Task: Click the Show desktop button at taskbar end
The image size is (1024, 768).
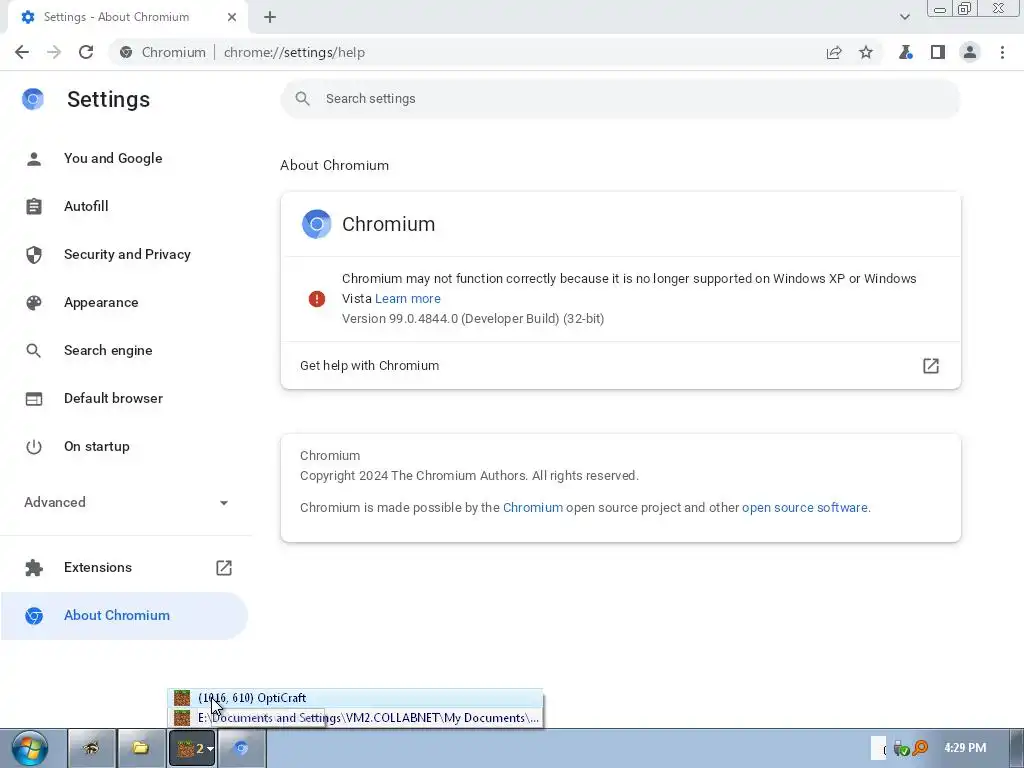Action: pyautogui.click(x=1017, y=748)
